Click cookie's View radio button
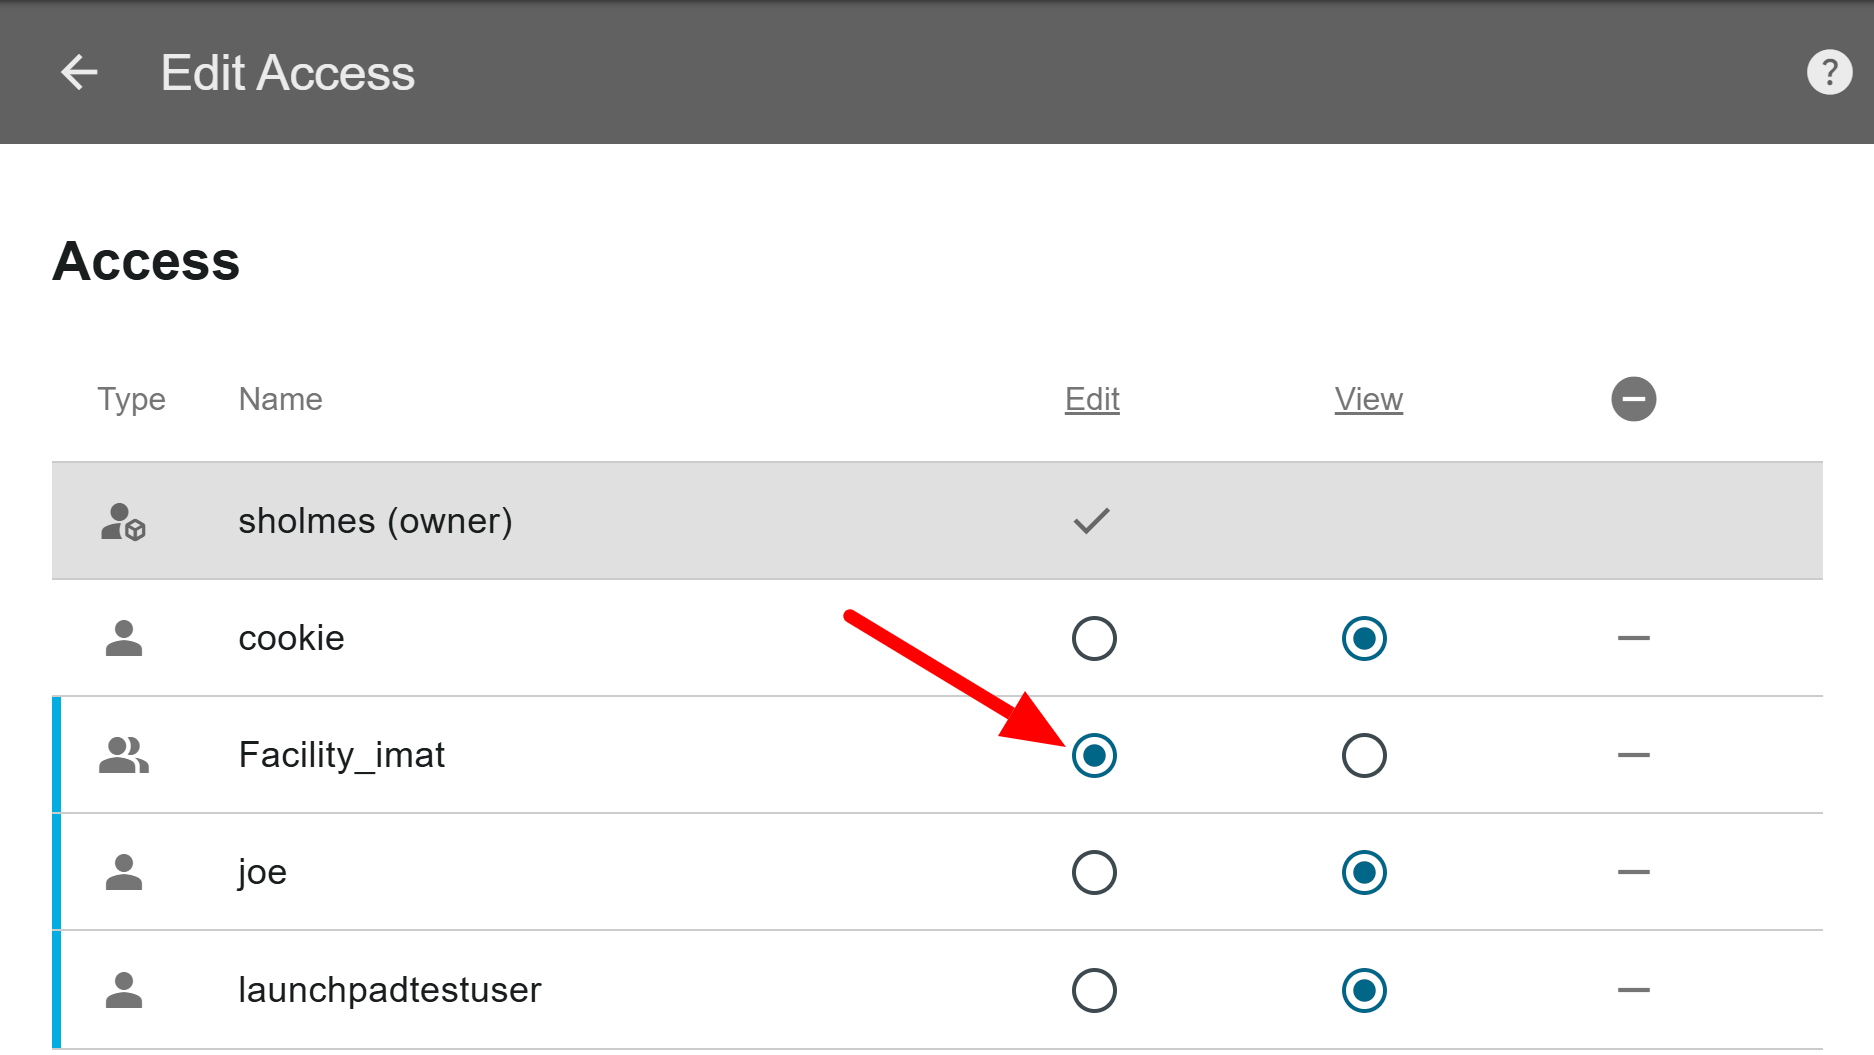This screenshot has width=1874, height=1055. click(1366, 638)
